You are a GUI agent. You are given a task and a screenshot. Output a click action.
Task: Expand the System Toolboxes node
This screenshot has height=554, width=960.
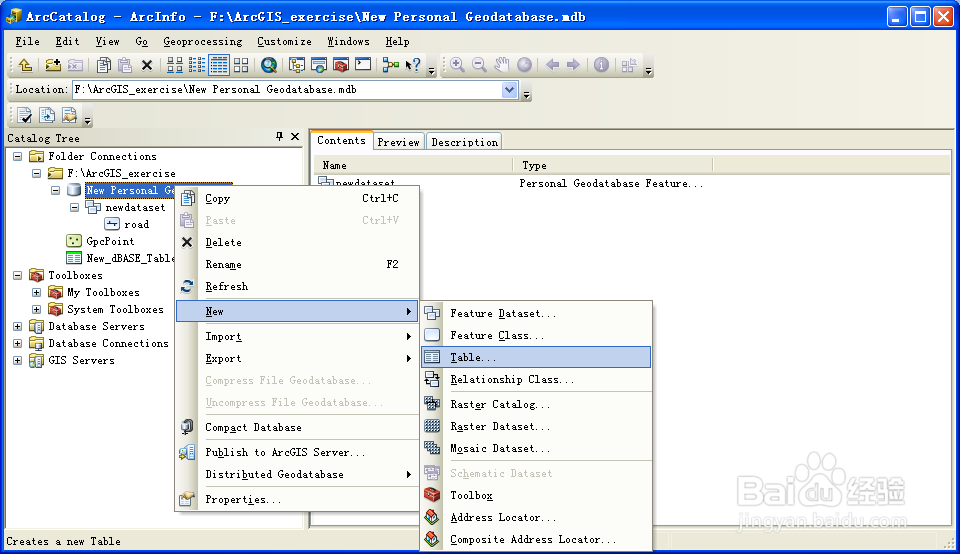point(37,310)
